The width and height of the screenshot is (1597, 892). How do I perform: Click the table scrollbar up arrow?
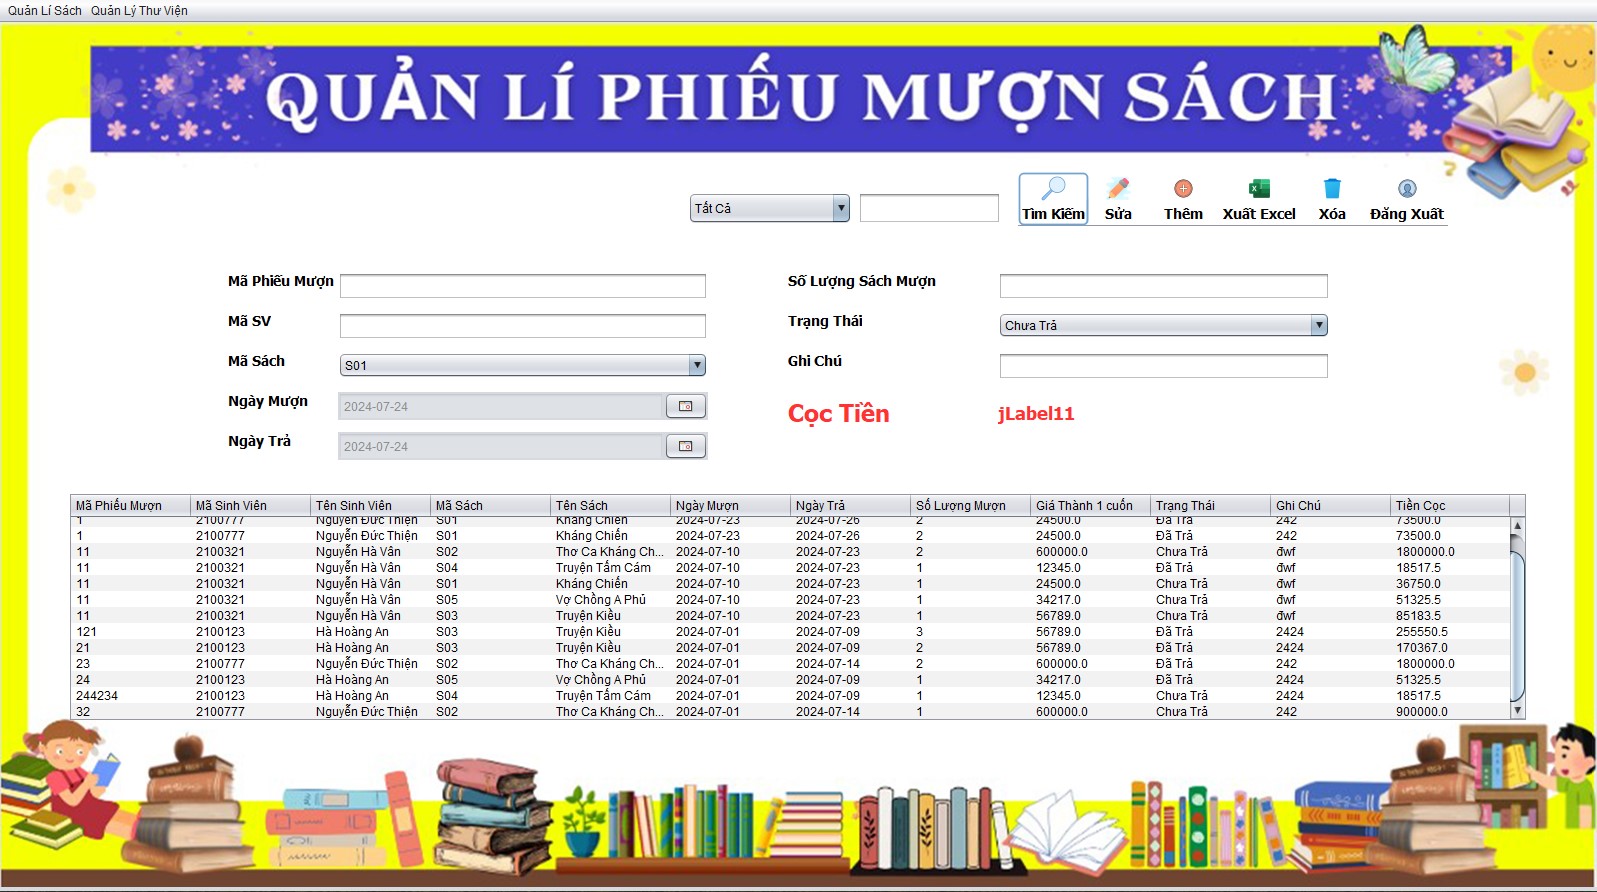pyautogui.click(x=1517, y=525)
